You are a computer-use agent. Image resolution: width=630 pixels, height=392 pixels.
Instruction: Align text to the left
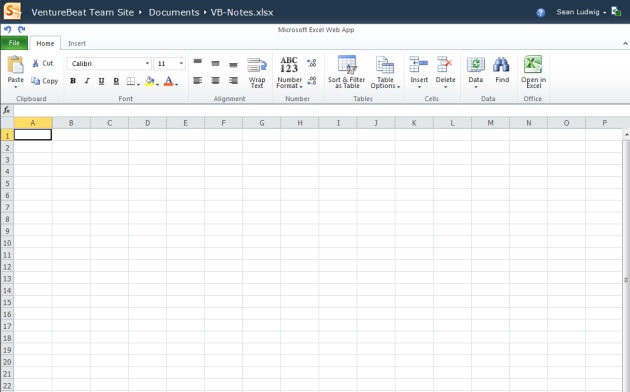(197, 81)
